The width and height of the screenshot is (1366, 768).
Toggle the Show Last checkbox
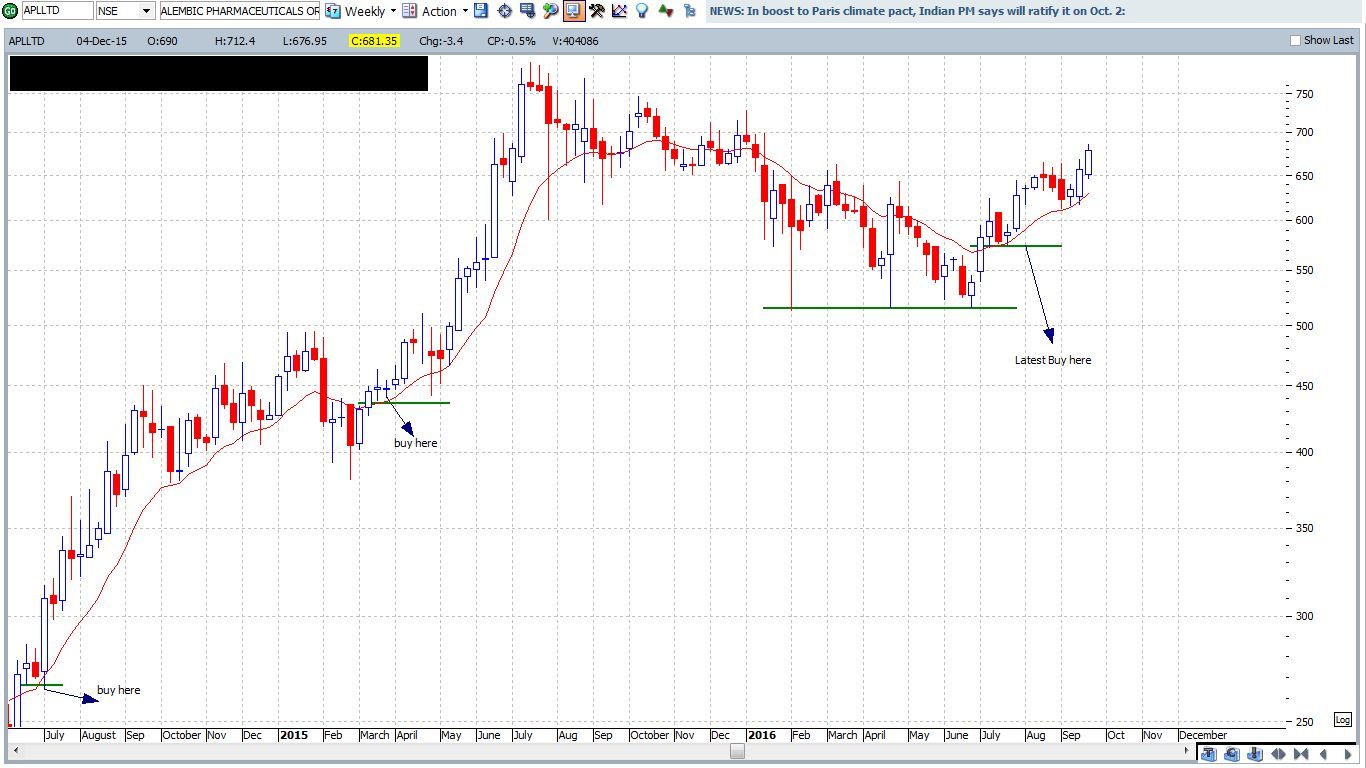(1296, 41)
